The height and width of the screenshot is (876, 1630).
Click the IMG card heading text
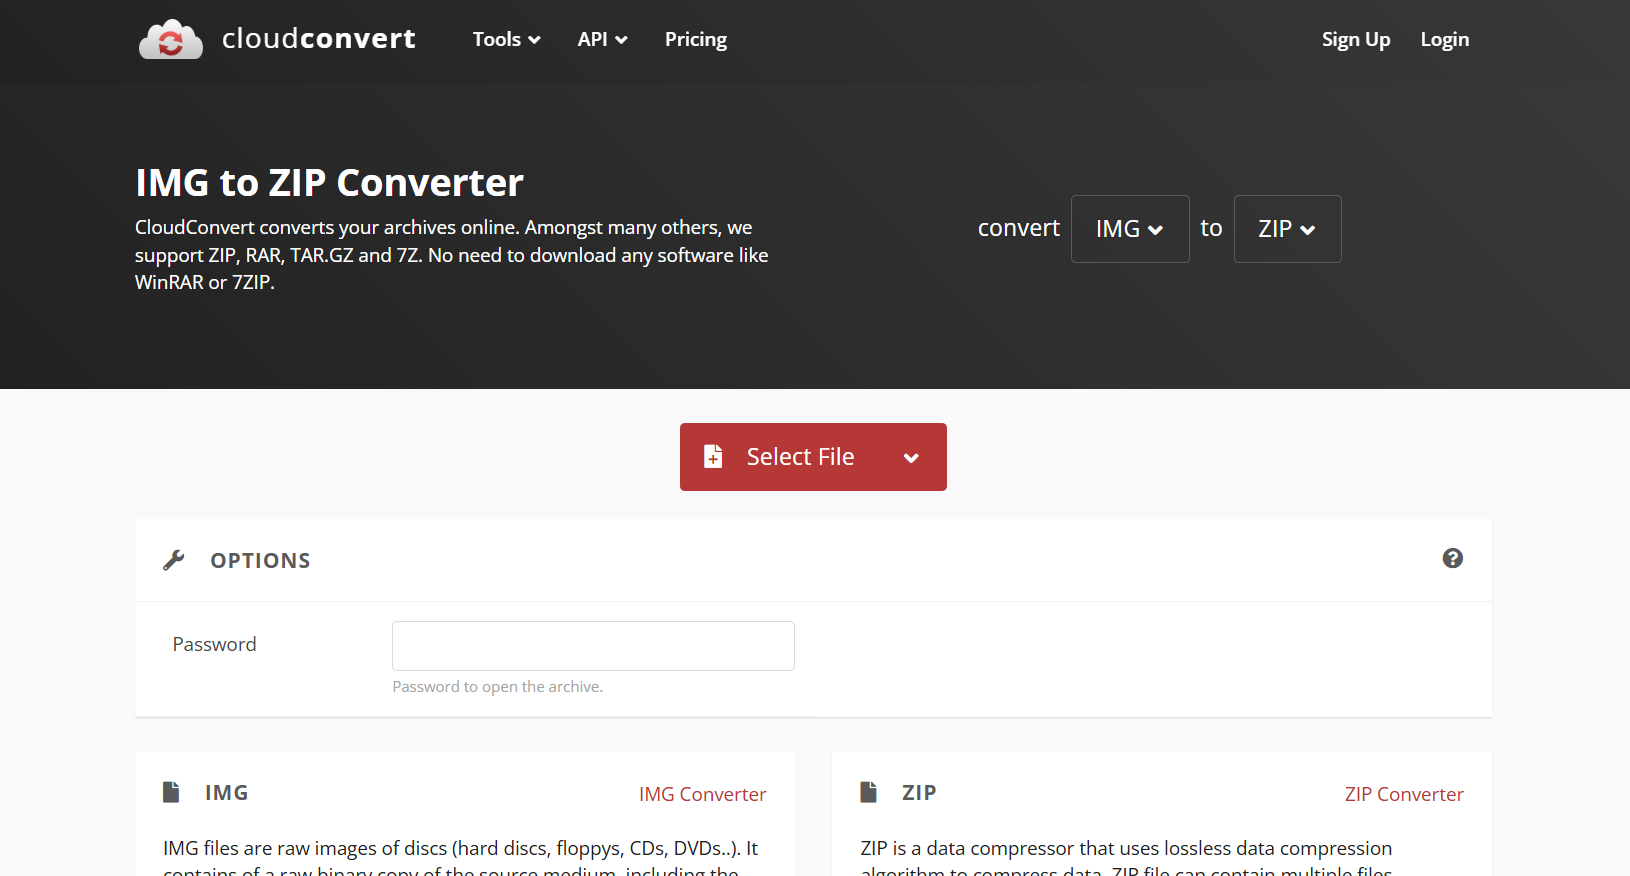(x=227, y=793)
